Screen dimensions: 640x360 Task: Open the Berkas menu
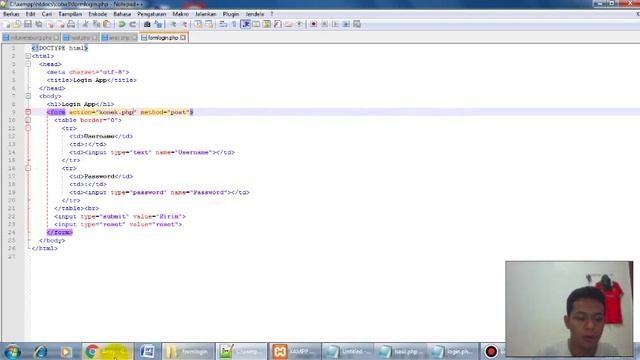tap(11, 14)
